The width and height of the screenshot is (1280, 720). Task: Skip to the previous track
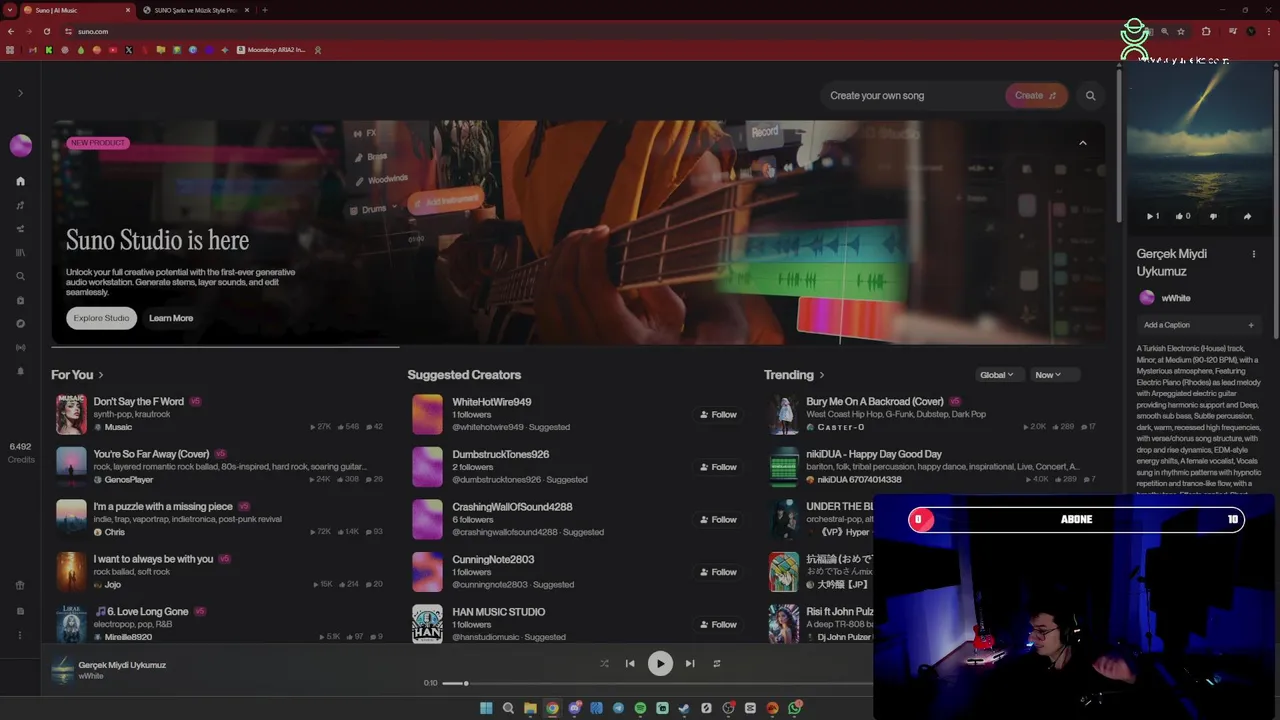[x=630, y=663]
